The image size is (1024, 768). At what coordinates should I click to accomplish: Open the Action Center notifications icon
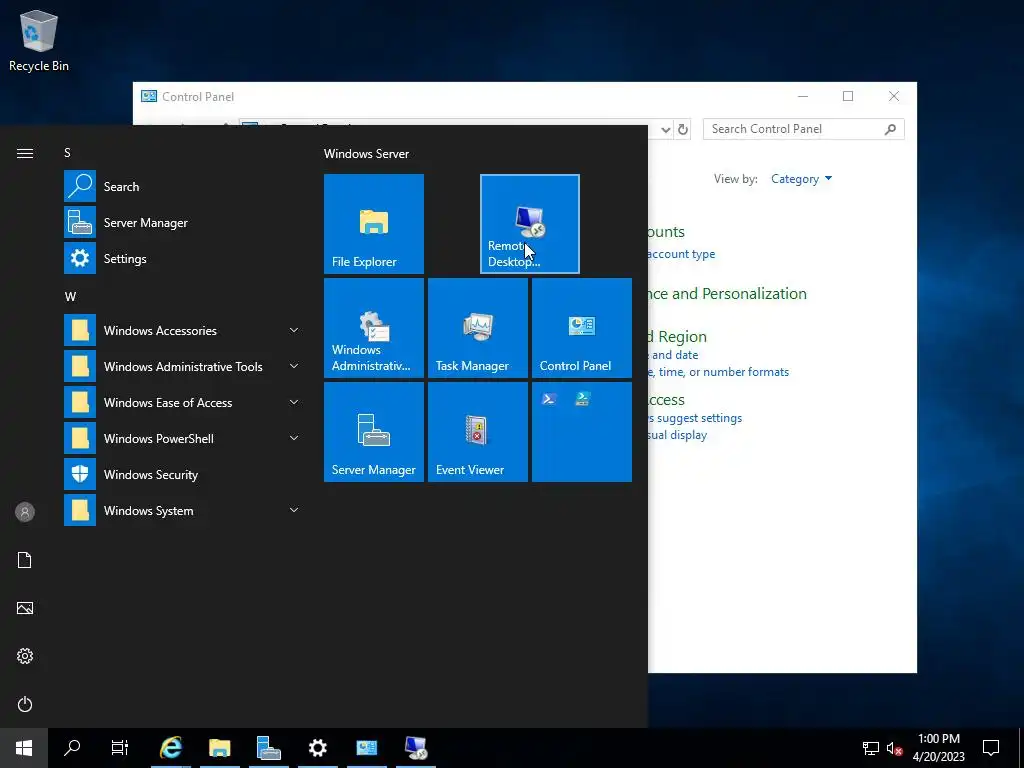tap(991, 748)
